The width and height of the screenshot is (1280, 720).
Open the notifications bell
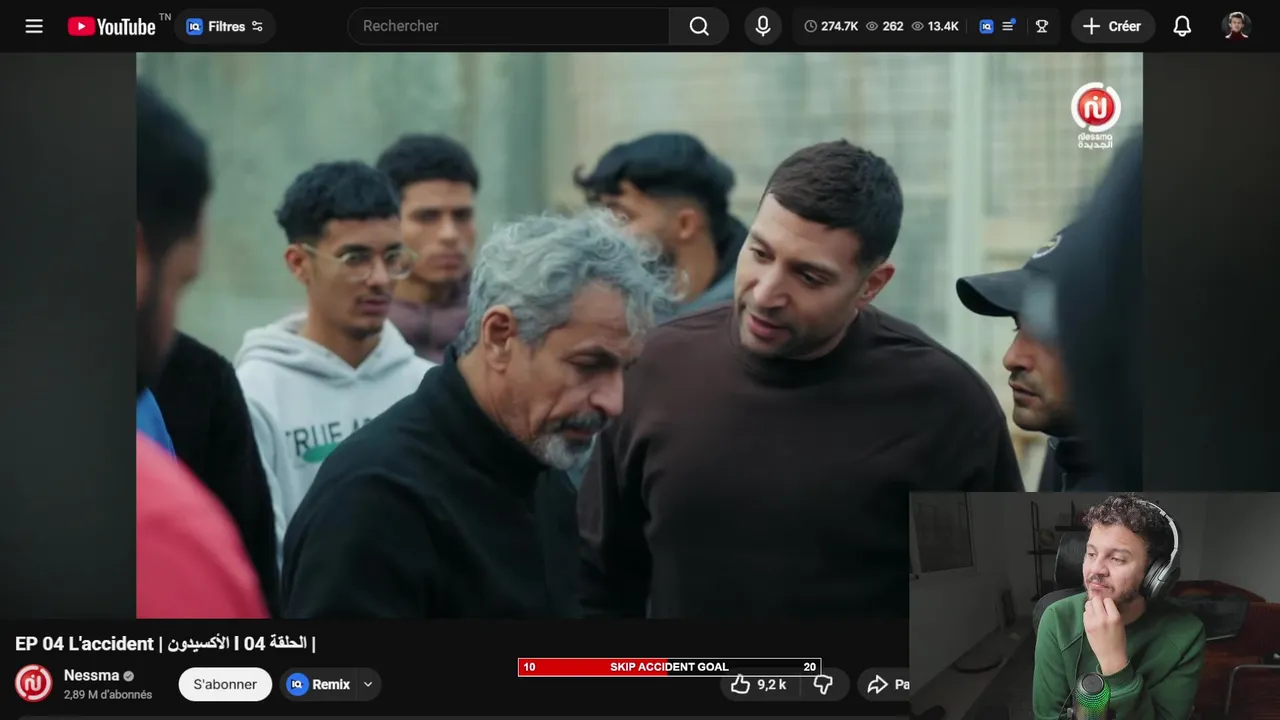(x=1182, y=26)
